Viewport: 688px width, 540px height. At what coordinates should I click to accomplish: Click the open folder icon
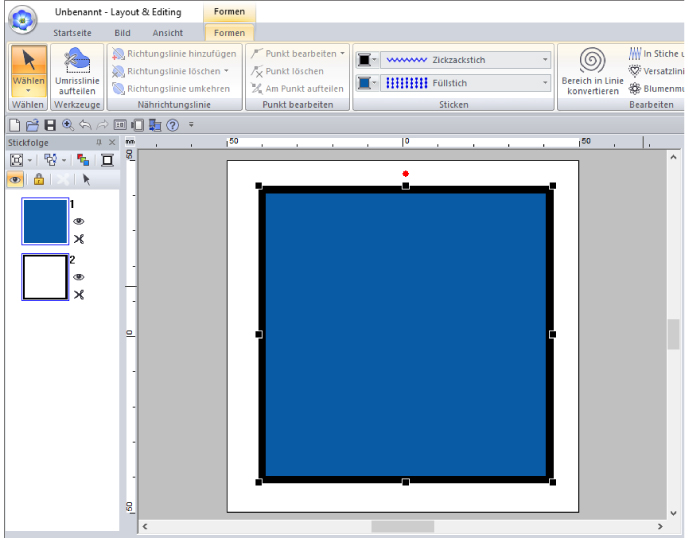[32, 125]
